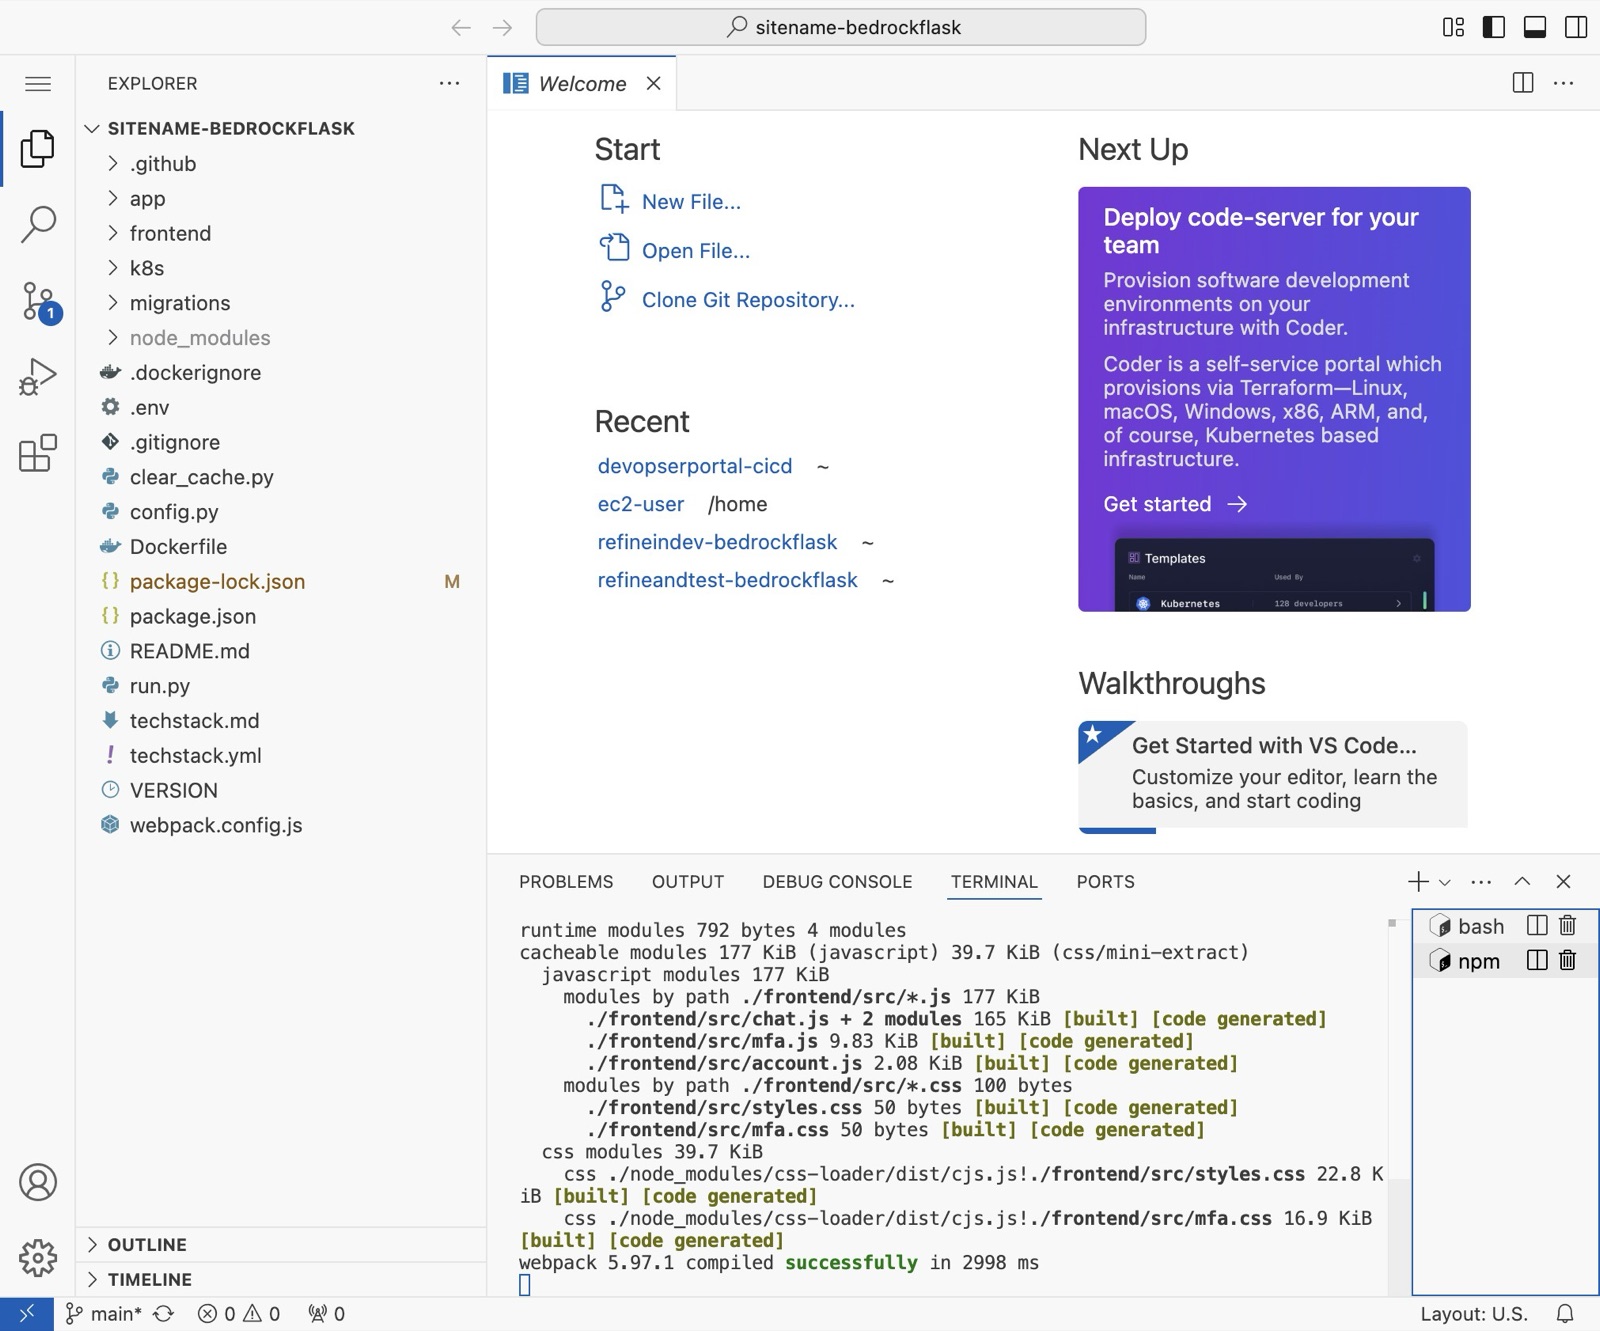Image resolution: width=1600 pixels, height=1331 pixels.
Task: Switch to PROBLEMS tab
Action: 566,881
